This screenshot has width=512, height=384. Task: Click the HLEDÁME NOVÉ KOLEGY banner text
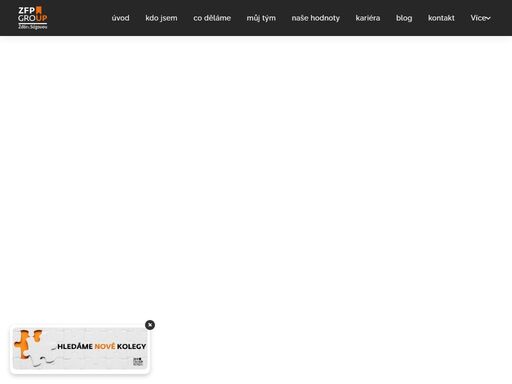coord(102,347)
